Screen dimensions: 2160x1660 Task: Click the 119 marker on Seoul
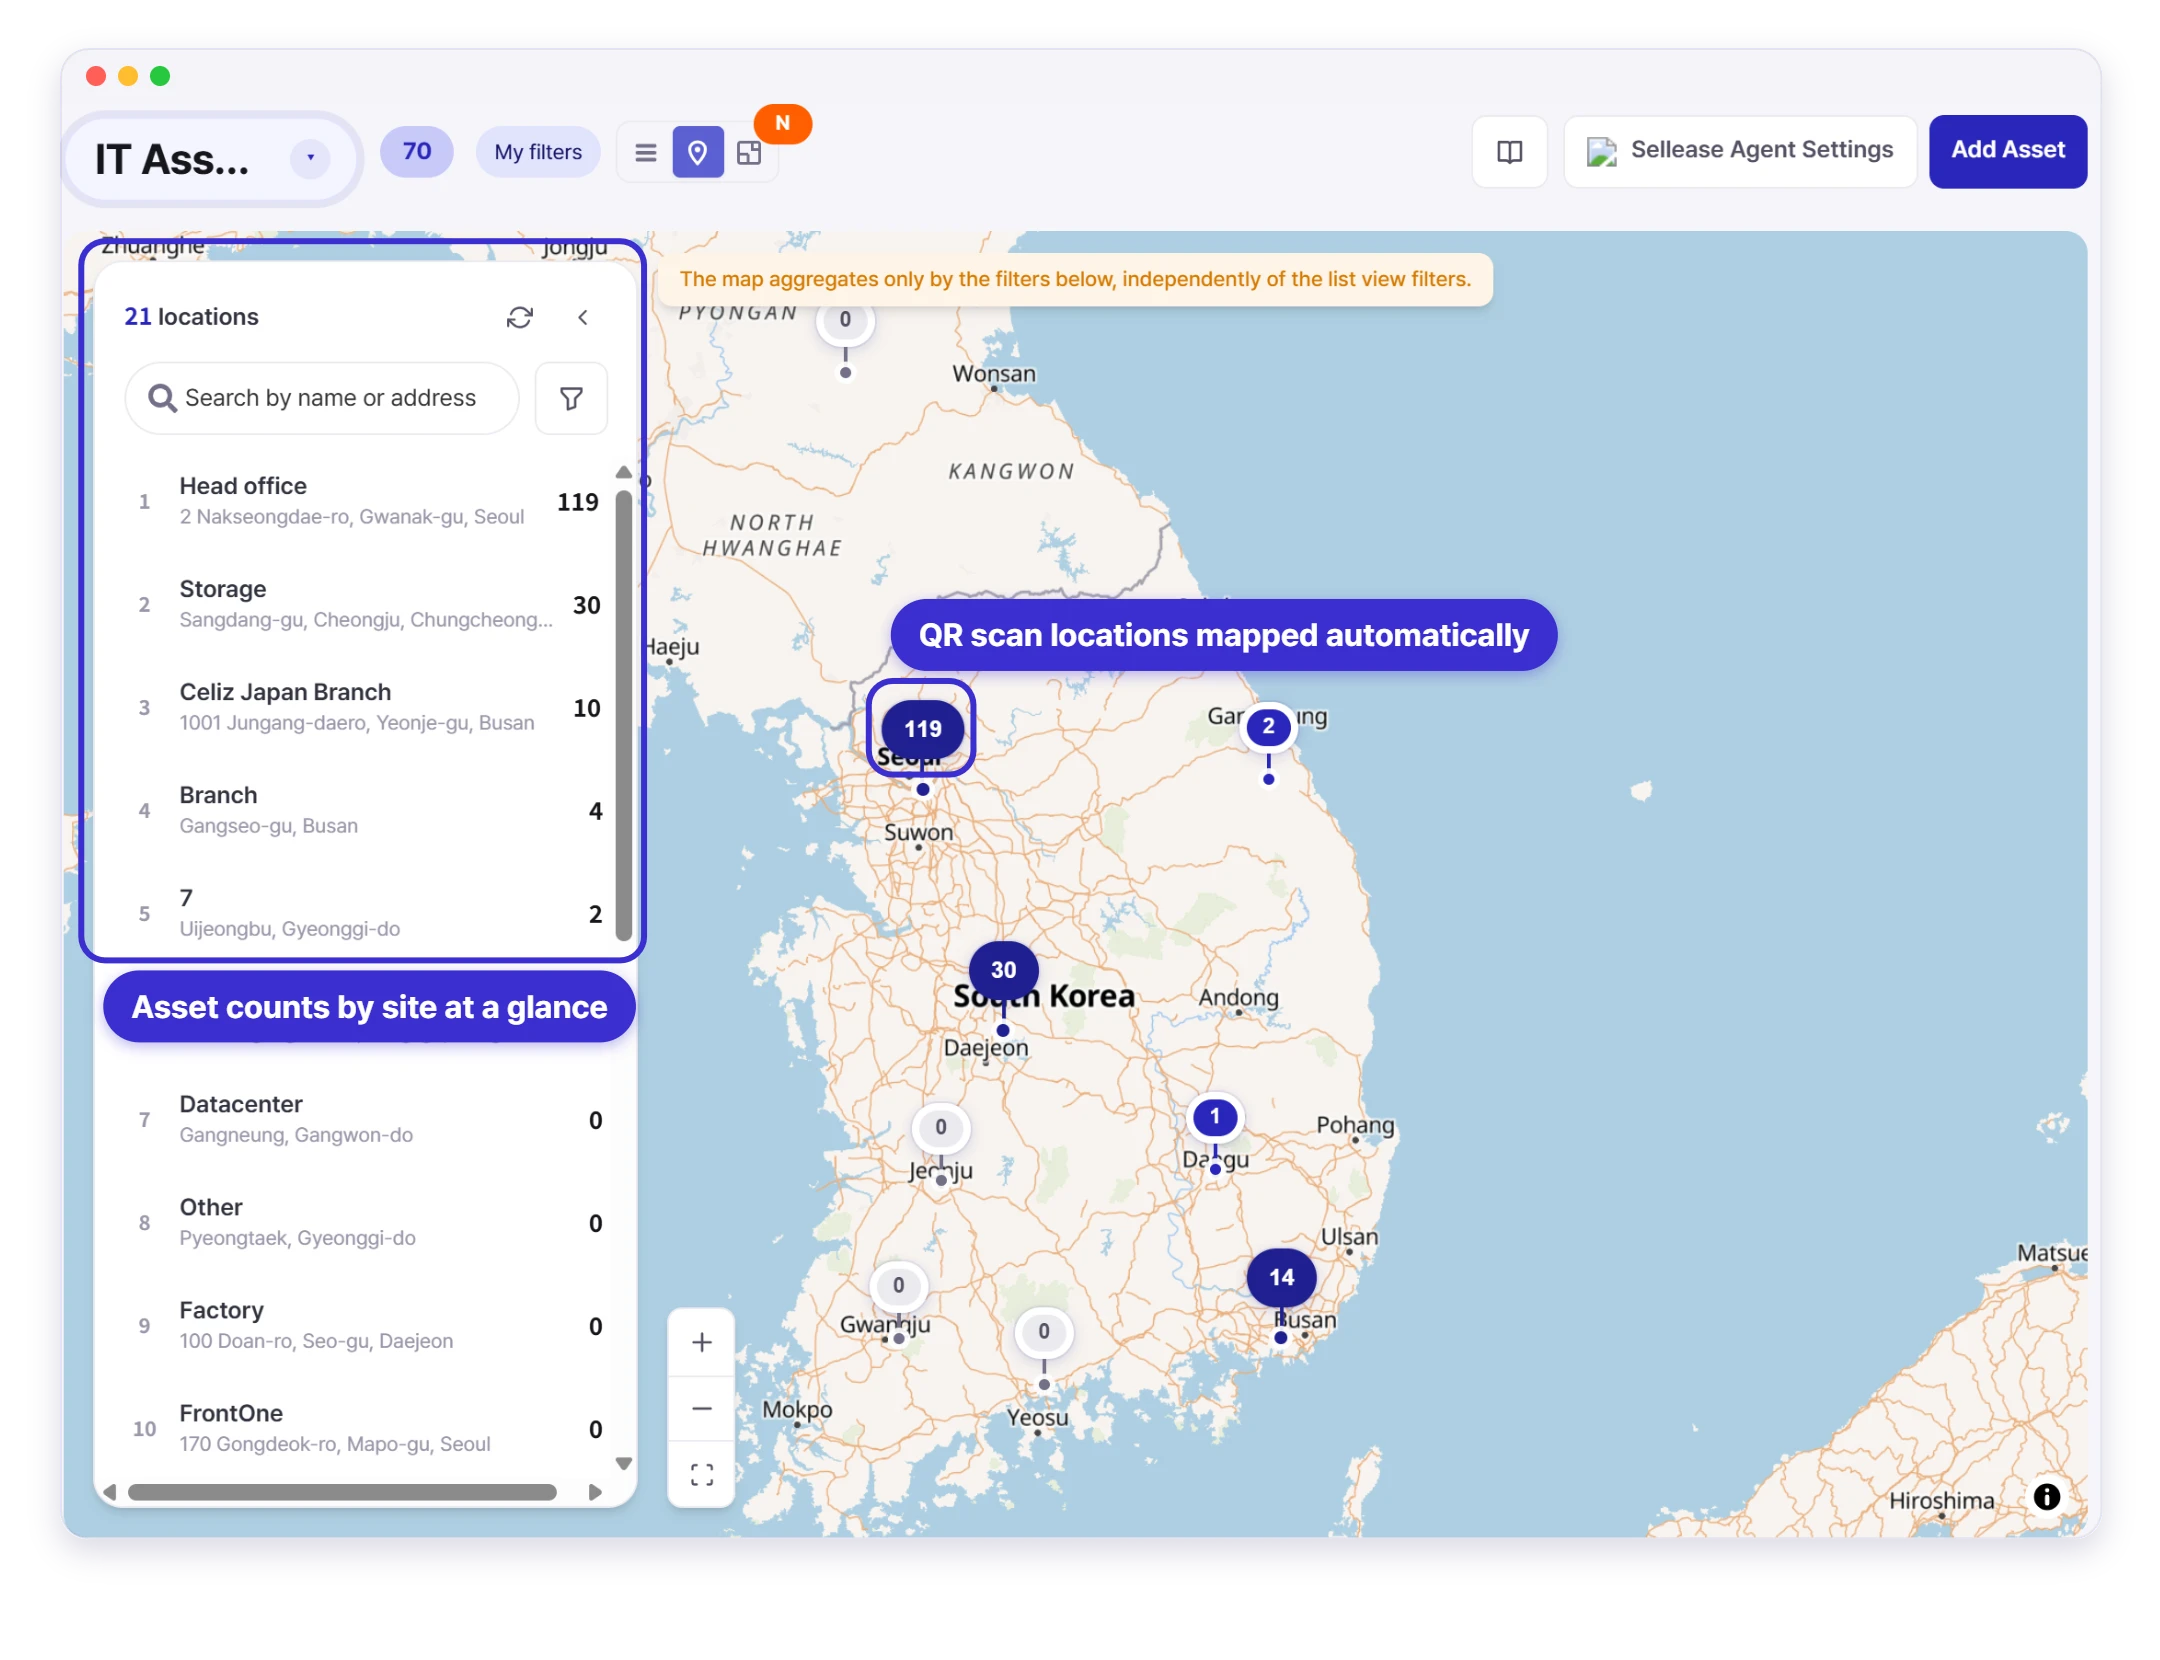pos(922,728)
